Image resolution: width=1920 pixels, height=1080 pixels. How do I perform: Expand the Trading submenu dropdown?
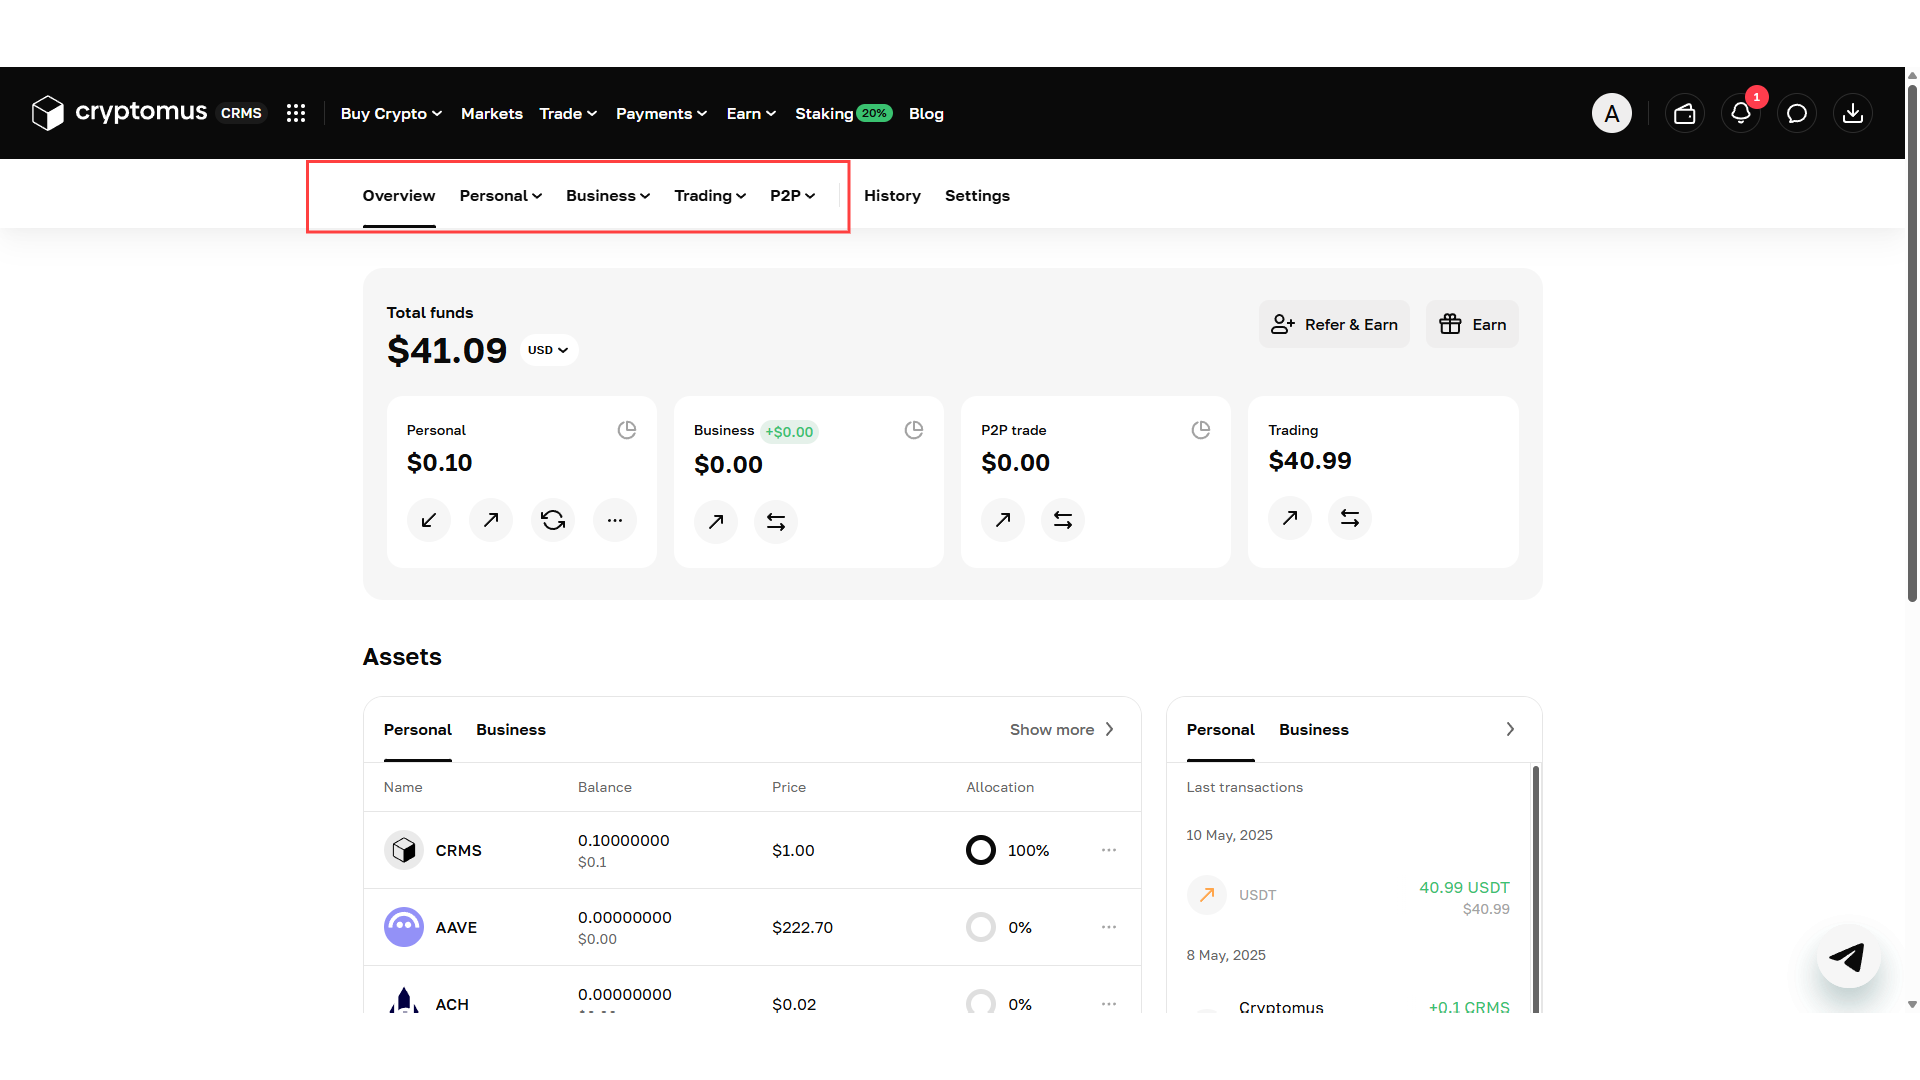pyautogui.click(x=710, y=196)
